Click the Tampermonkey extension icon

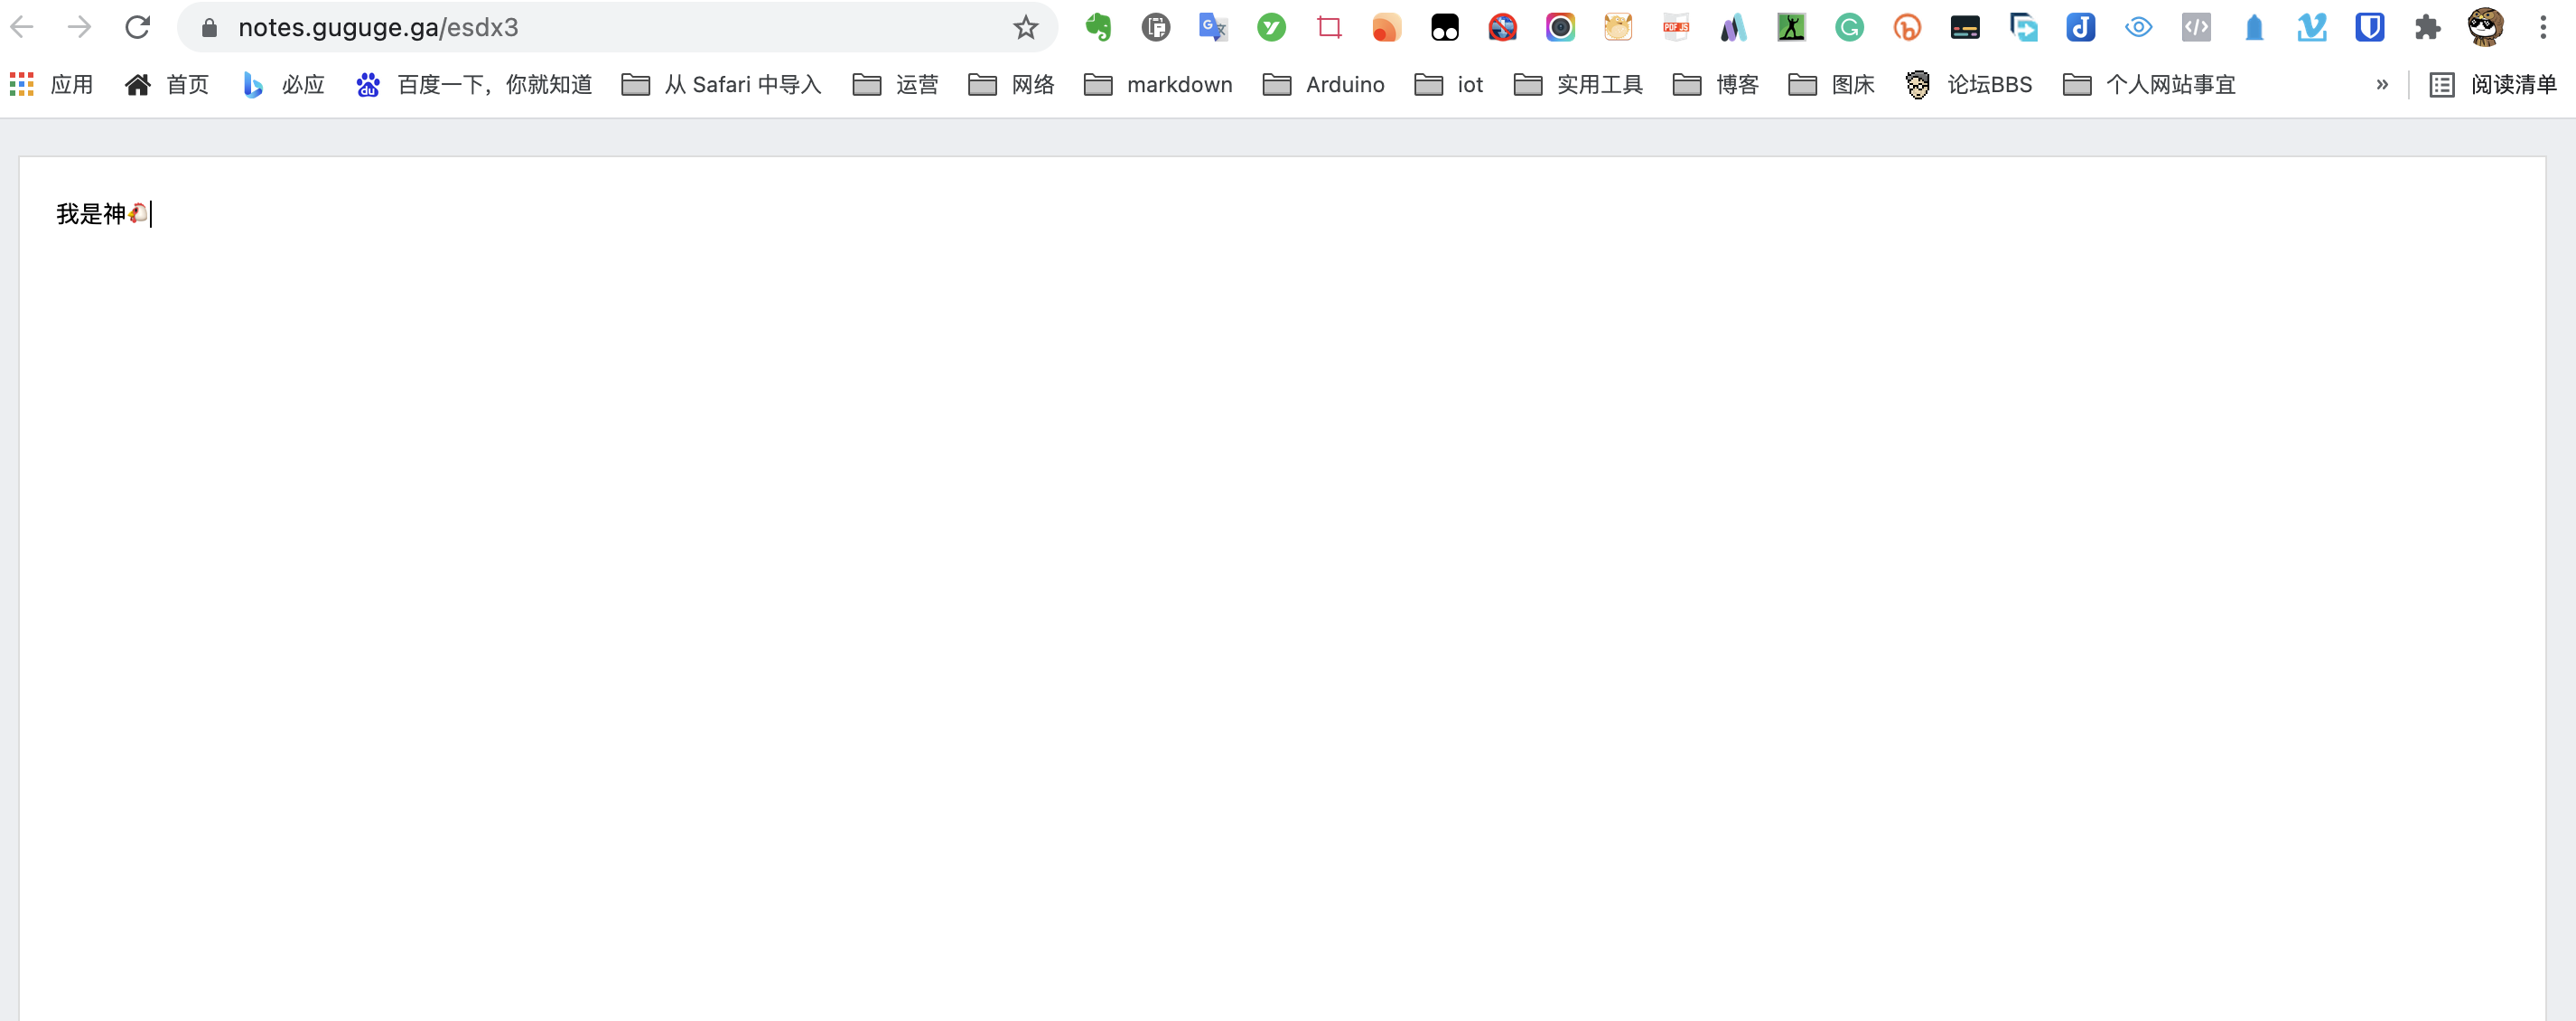1445,27
